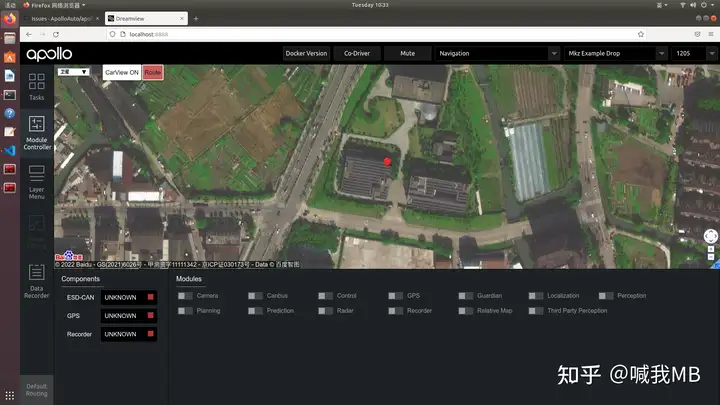This screenshot has width=720, height=405.
Task: Open the Tasks panel in sidebar
Action: coord(36,87)
